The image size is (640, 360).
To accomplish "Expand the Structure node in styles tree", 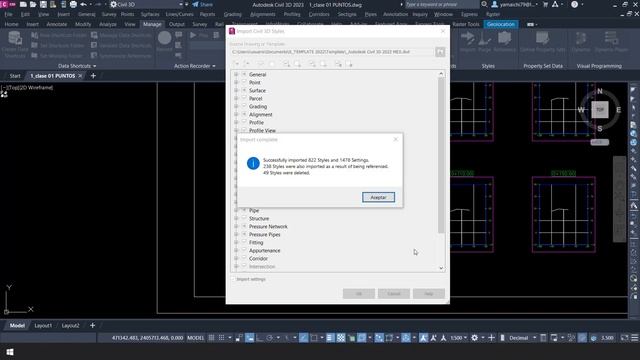I will 236,218.
